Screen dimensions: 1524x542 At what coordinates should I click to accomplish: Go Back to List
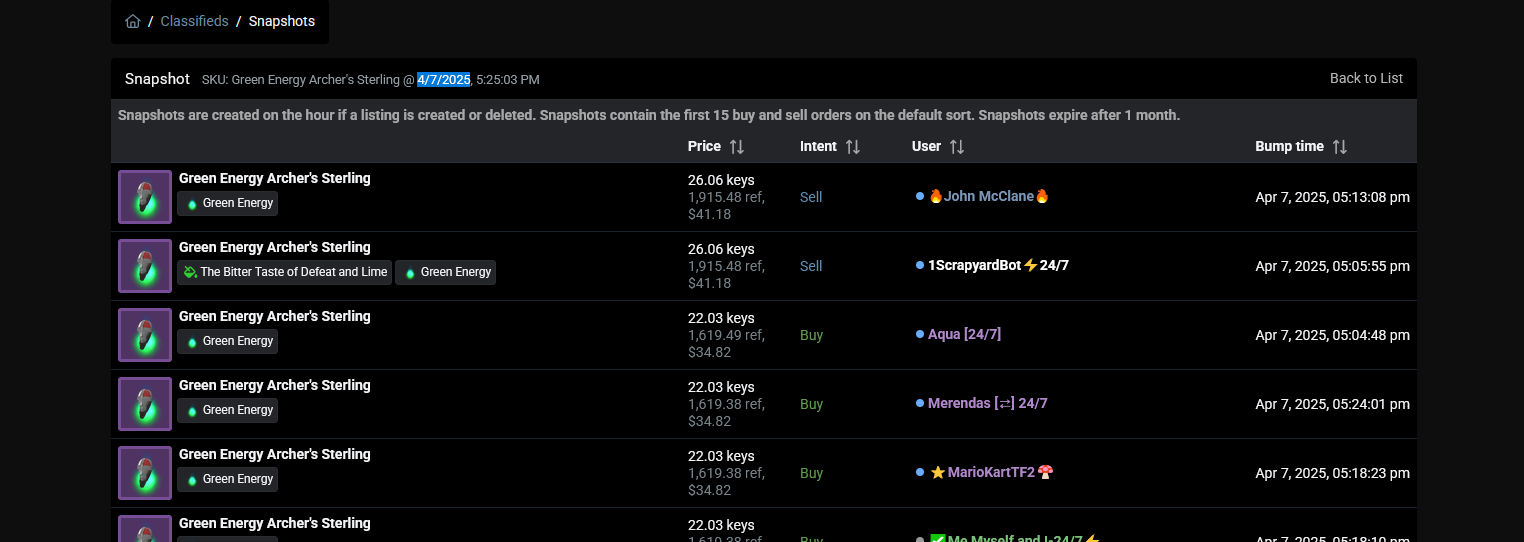(x=1366, y=78)
